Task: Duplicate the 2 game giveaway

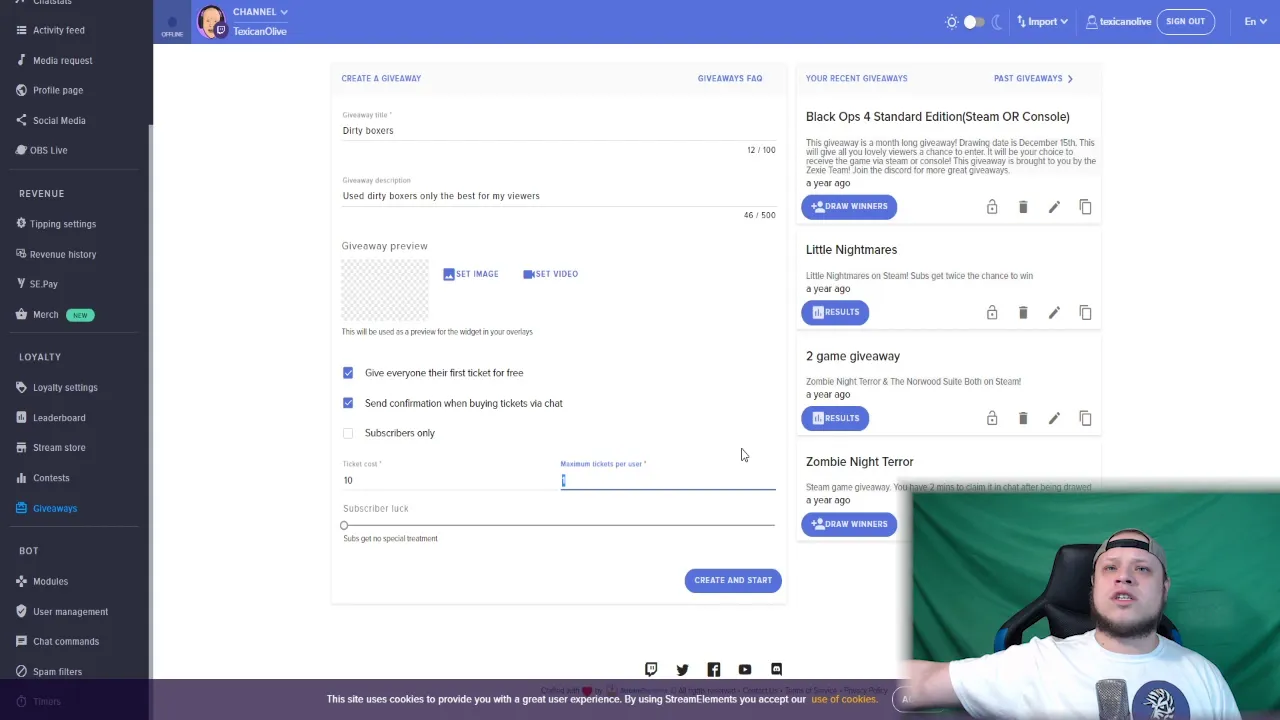Action: 1085,419
